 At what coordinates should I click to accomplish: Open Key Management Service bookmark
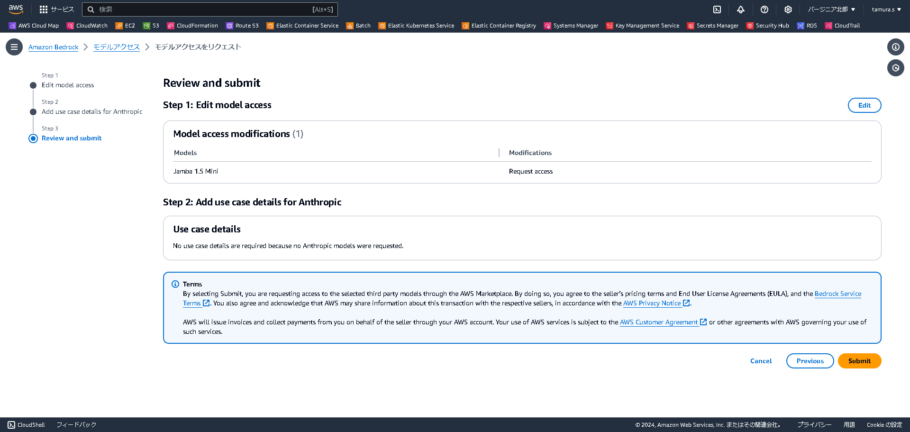642,26
